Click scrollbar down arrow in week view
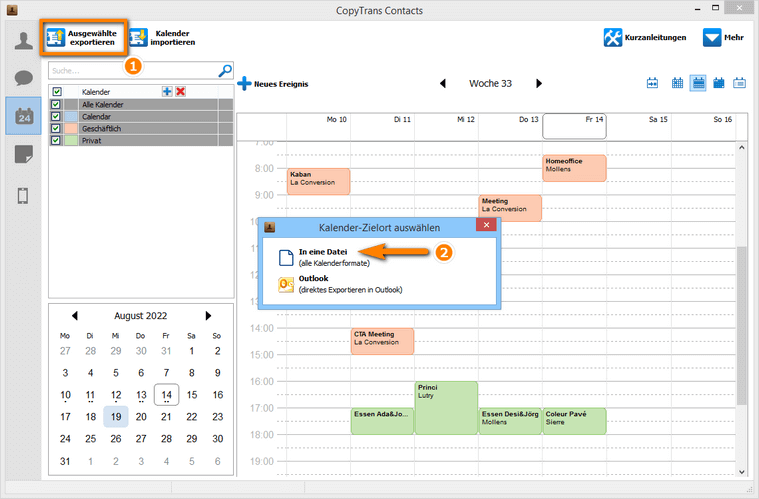Screen dimensions: 759x499 742,471
